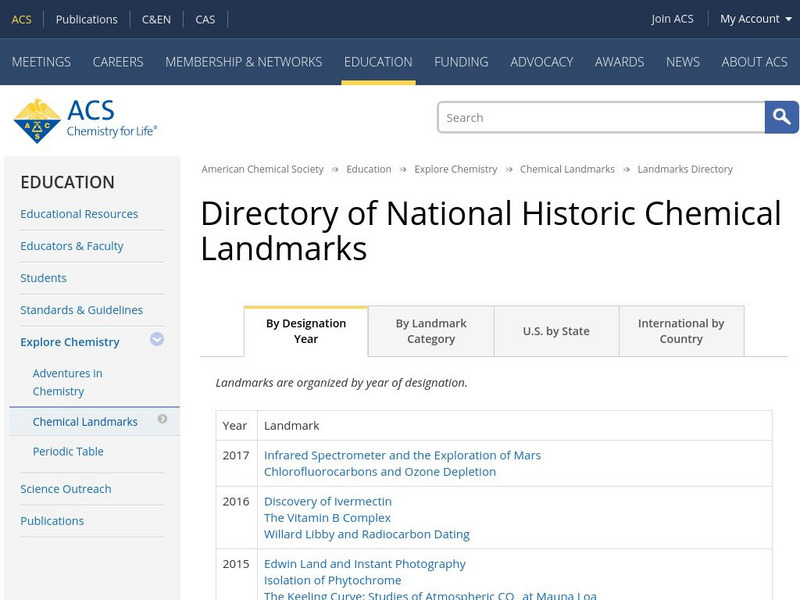This screenshot has width=800, height=600.
Task: Select the C&EN top bar item
Action: [x=156, y=18]
